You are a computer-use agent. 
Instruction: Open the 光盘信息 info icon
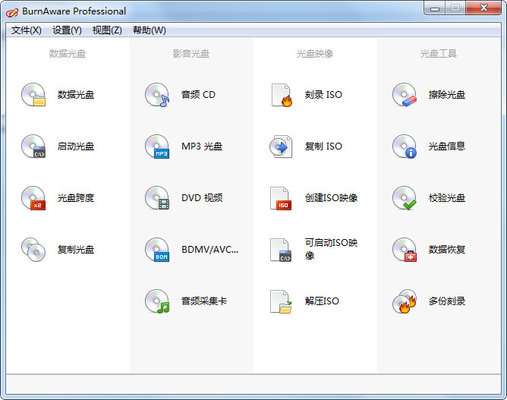pos(405,146)
